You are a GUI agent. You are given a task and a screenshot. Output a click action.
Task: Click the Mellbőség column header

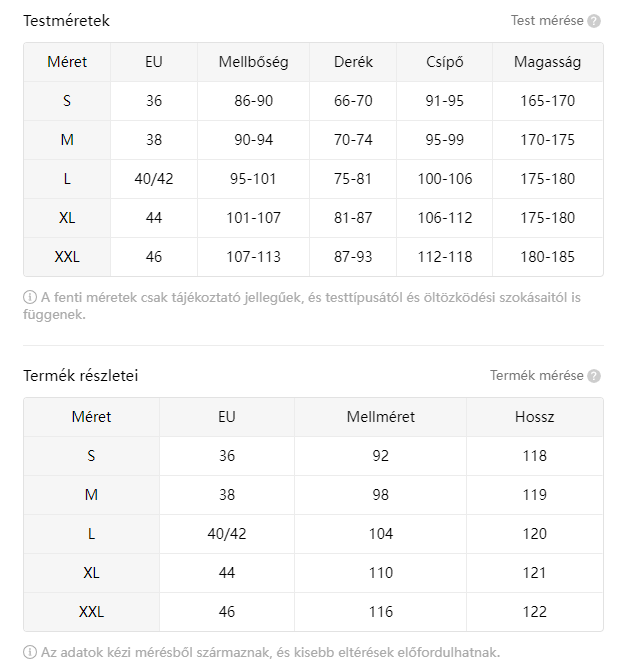(x=253, y=62)
